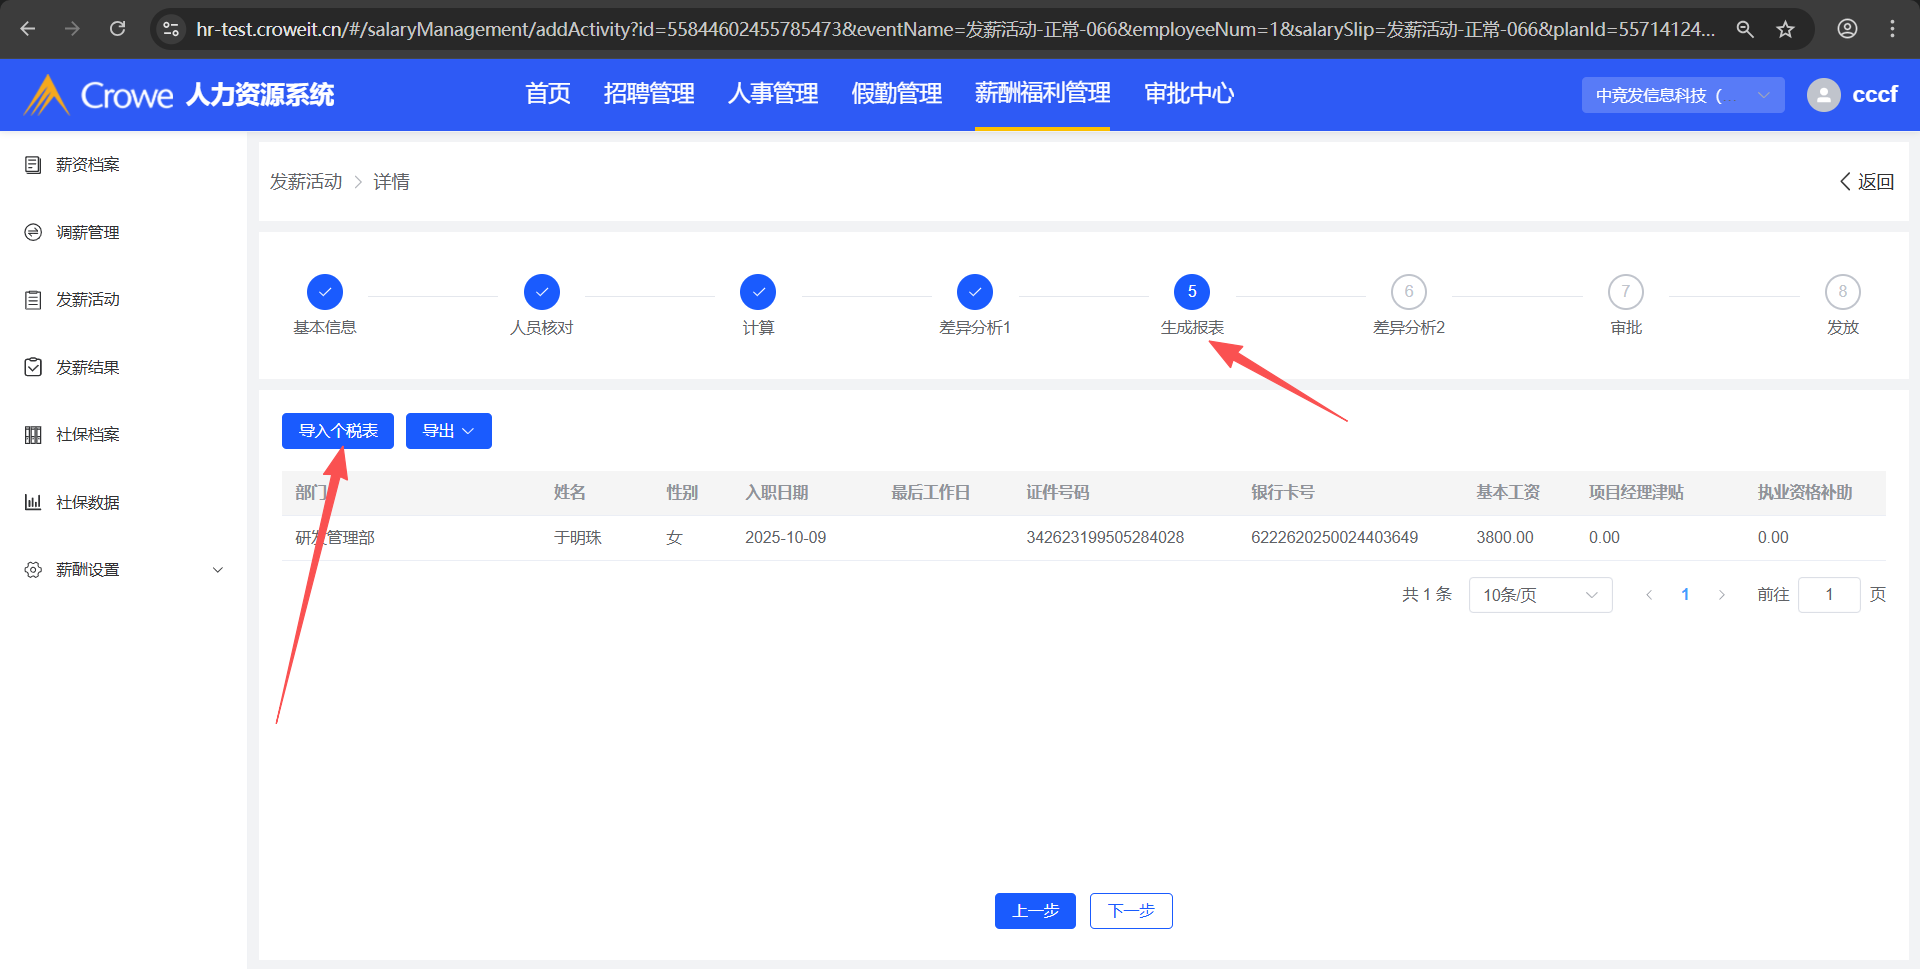1920x969 pixels.
Task: Select step 6 差异分析2 circle
Action: (x=1408, y=292)
